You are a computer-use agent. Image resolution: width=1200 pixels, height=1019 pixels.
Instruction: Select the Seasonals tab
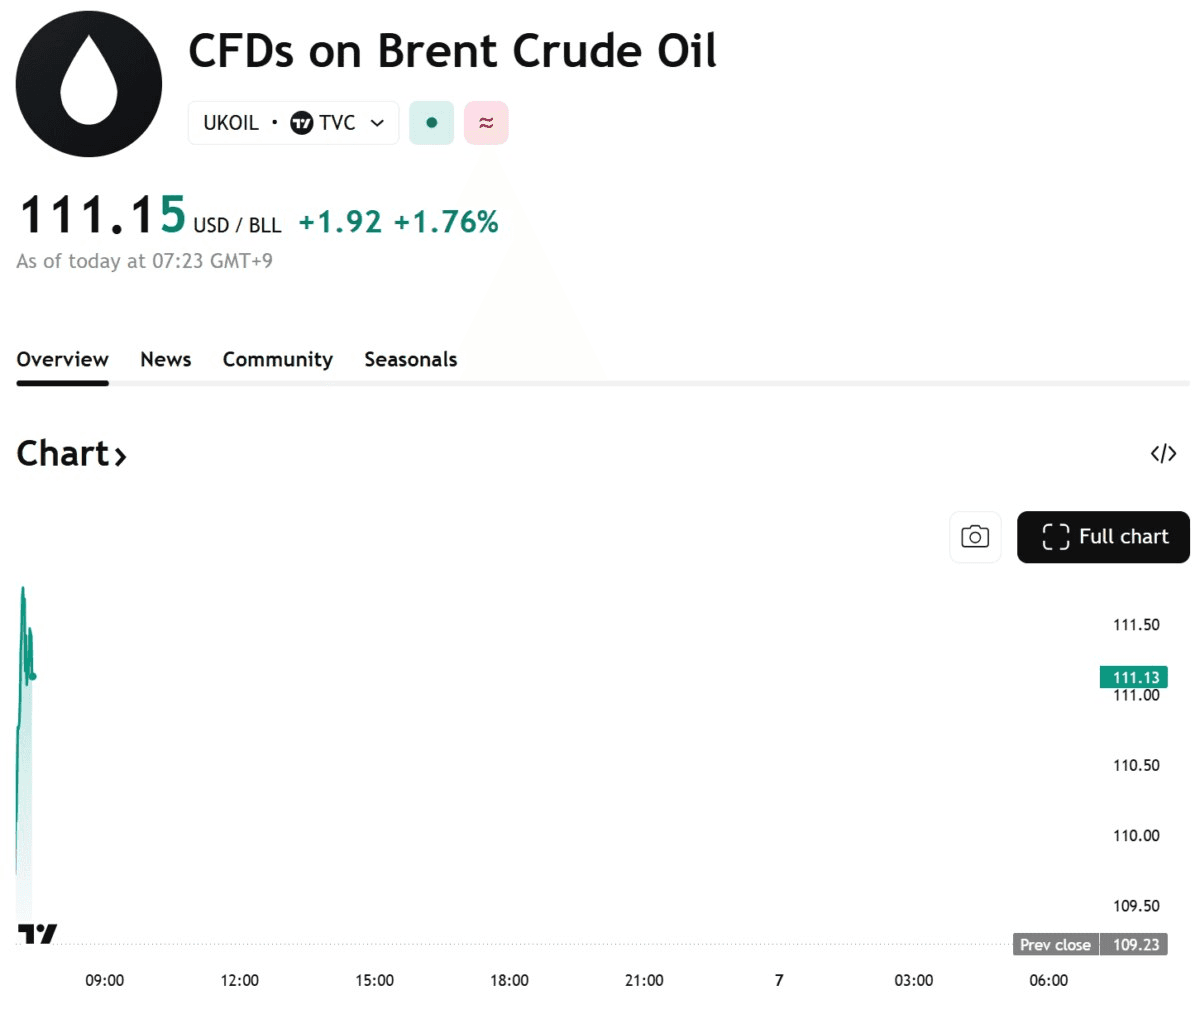410,360
